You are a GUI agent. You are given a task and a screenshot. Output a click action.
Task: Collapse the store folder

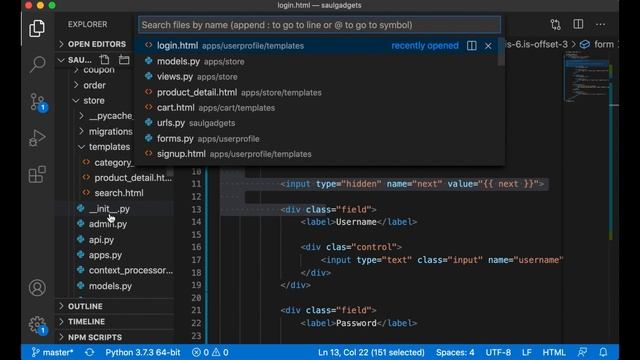click(x=94, y=100)
